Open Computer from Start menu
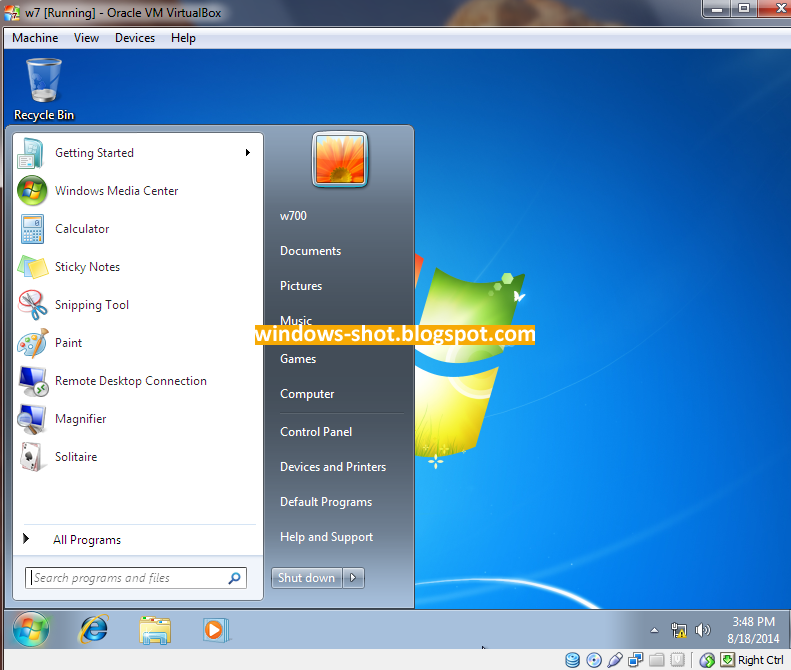This screenshot has height=670, width=791. coord(307,394)
